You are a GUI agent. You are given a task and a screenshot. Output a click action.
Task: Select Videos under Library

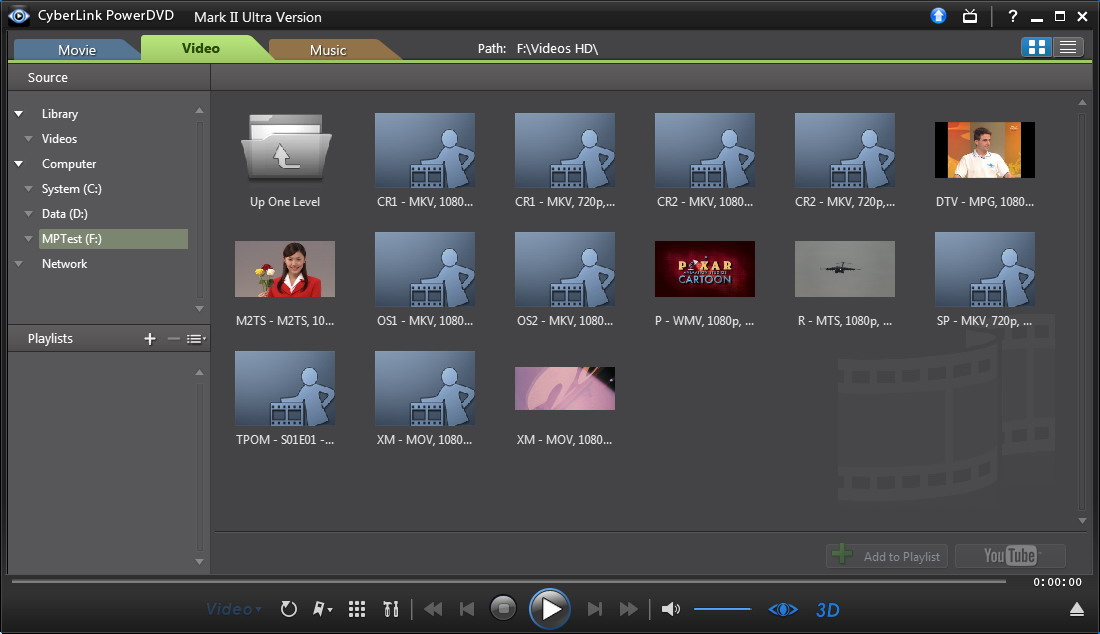tap(59, 139)
